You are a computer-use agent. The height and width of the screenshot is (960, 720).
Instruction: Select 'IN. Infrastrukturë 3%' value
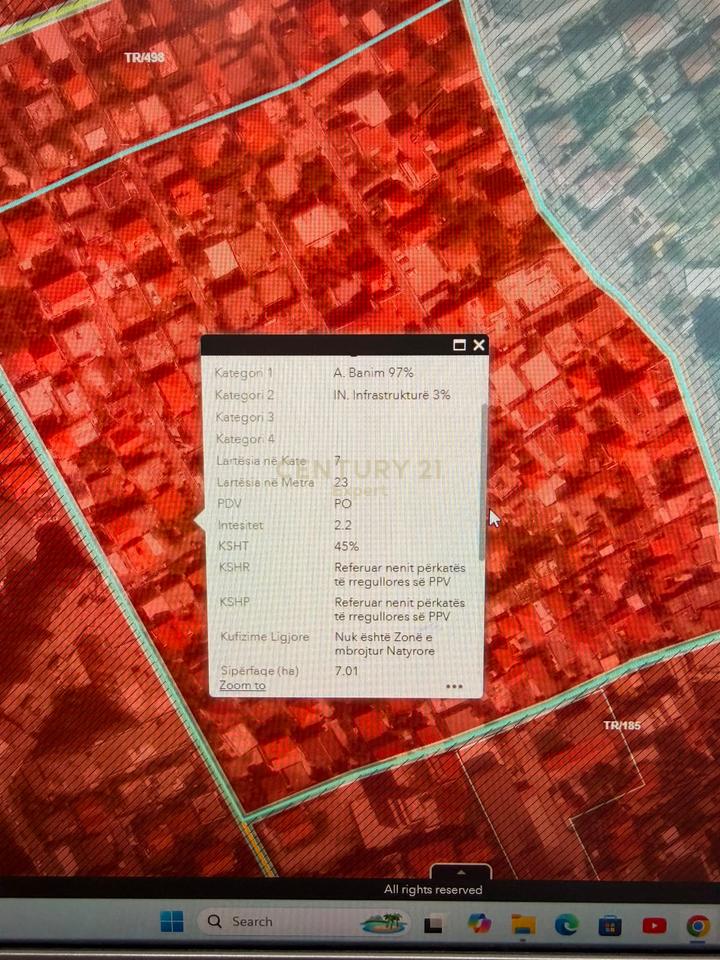[x=392, y=395]
